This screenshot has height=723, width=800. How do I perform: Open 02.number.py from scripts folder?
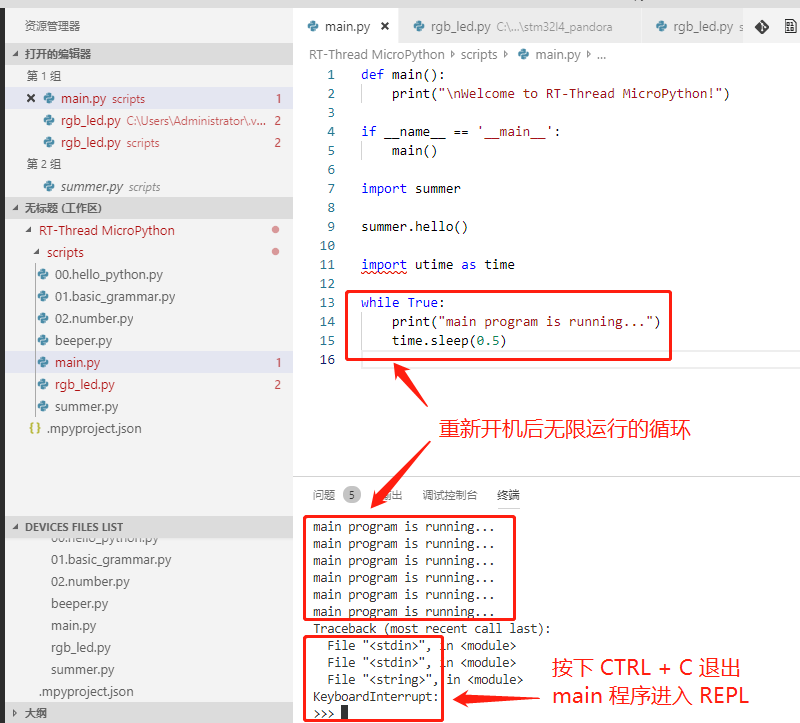click(94, 319)
